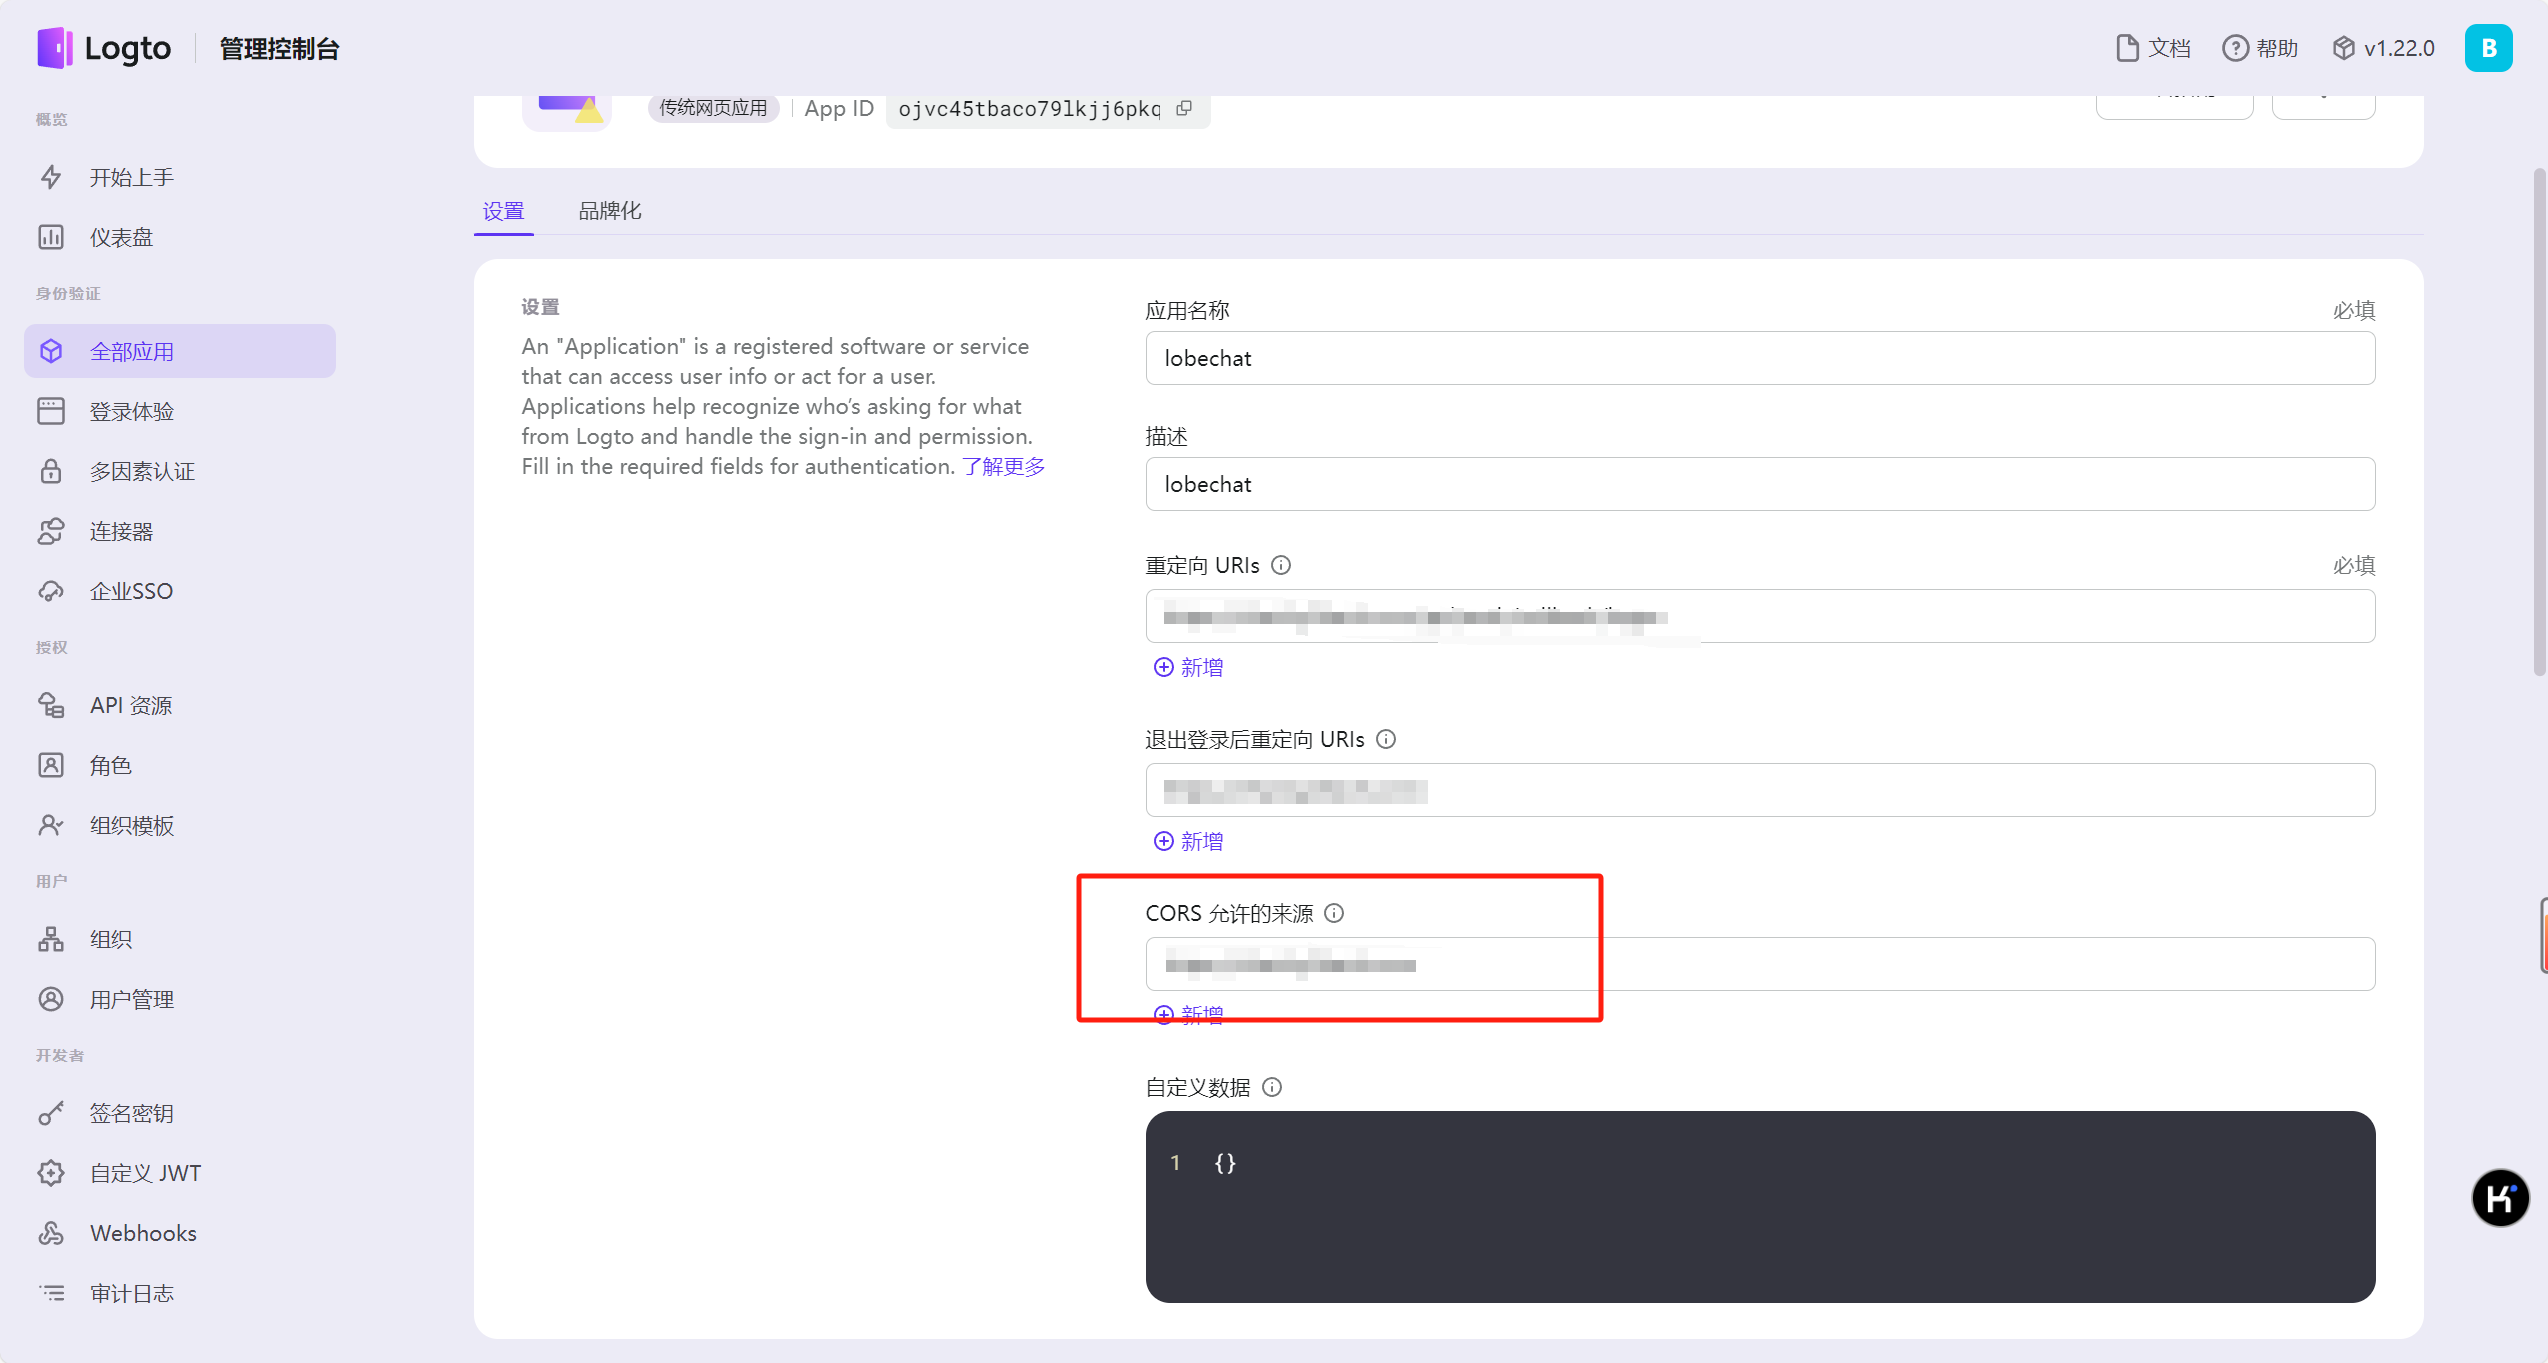2548x1363 pixels.
Task: Open the 仪表盘 dashboard icon
Action: pos(51,237)
